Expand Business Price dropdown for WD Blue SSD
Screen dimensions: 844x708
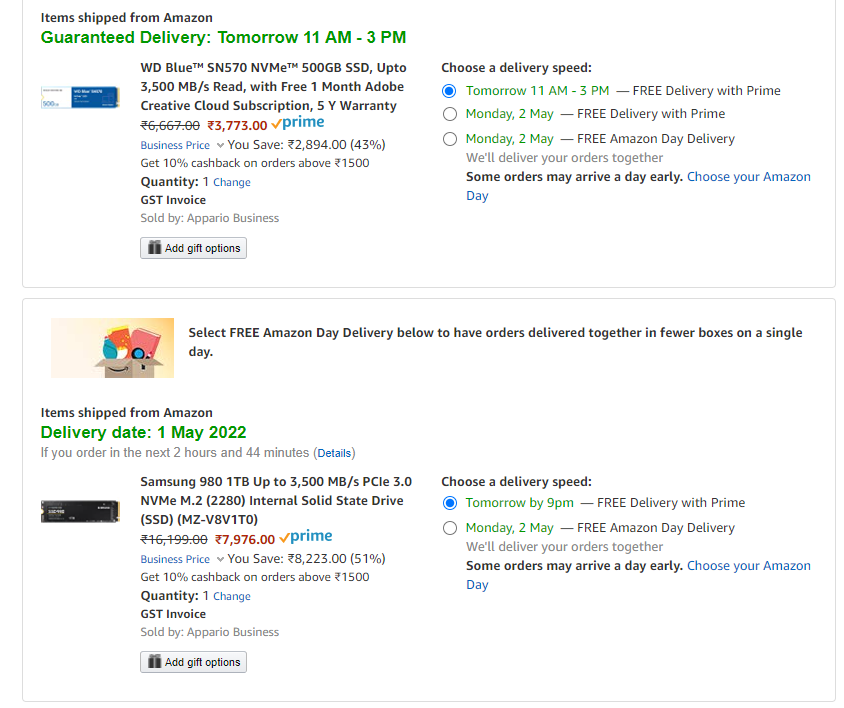[x=182, y=145]
